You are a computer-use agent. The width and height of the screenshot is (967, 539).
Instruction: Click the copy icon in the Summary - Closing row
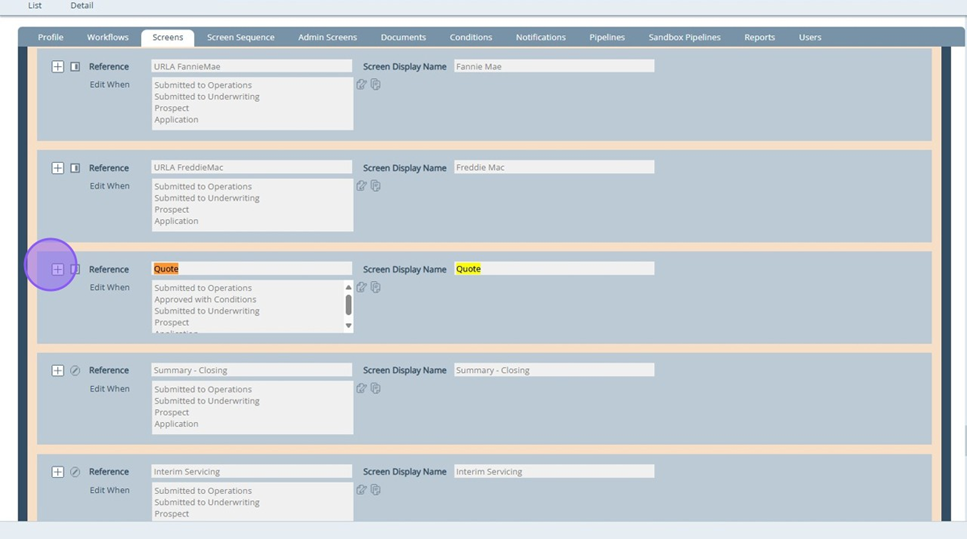(376, 389)
